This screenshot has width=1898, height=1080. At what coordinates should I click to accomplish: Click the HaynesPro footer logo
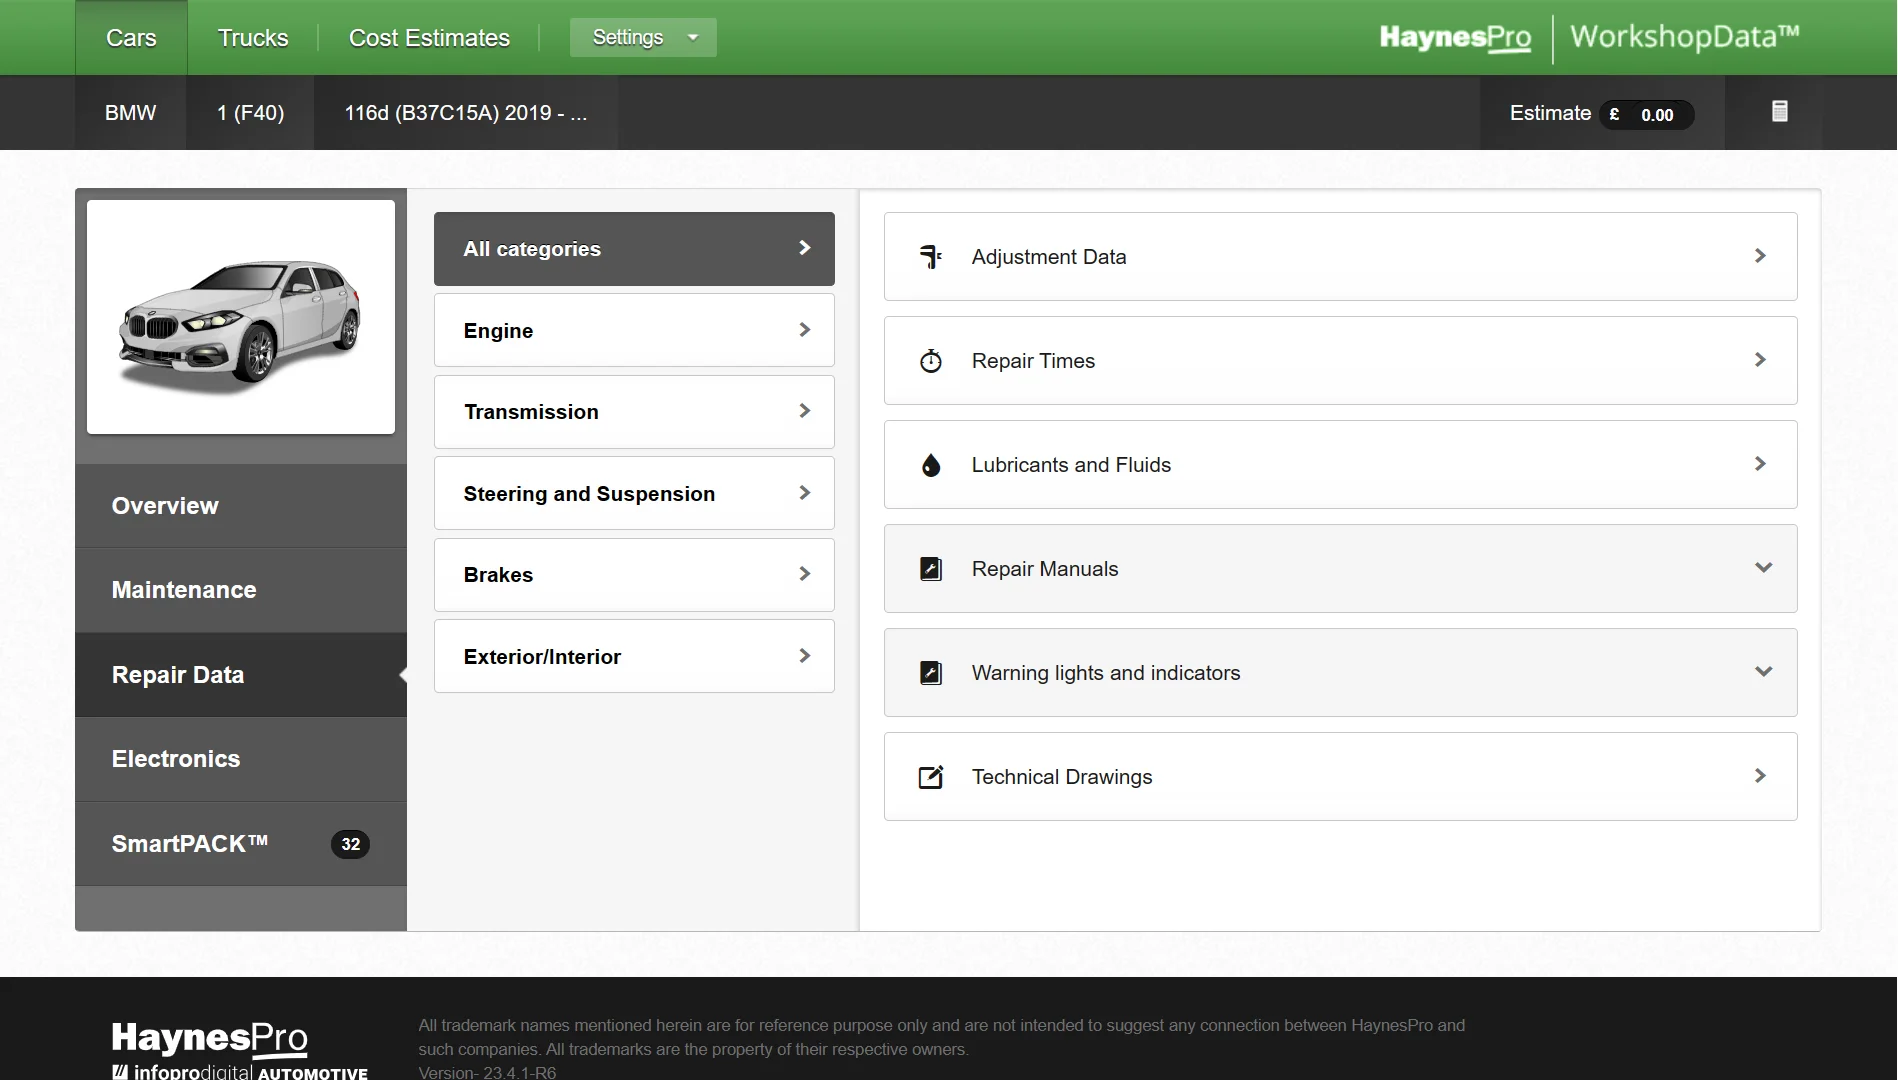point(210,1038)
